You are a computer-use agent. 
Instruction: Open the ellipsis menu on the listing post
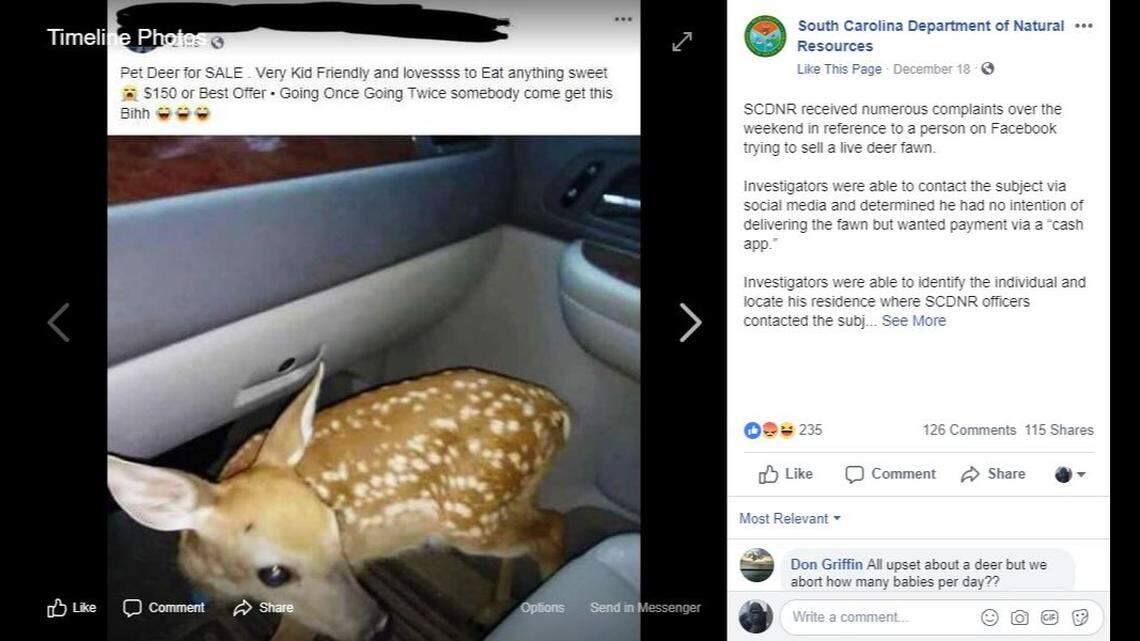[623, 18]
